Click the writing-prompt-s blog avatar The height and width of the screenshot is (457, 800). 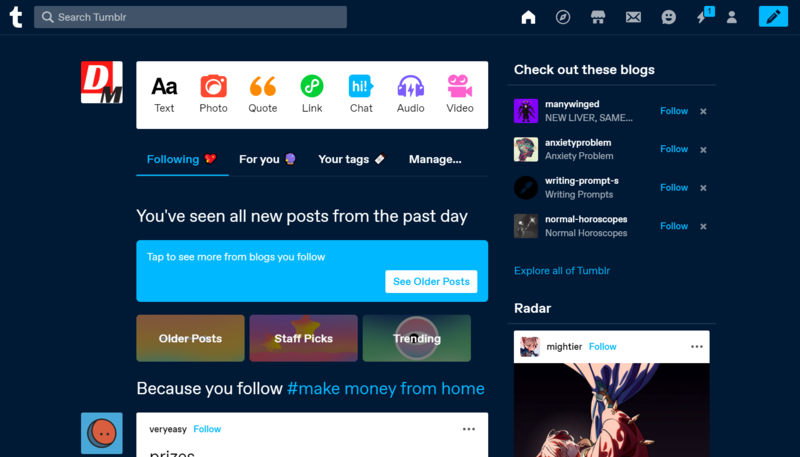pyautogui.click(x=526, y=188)
